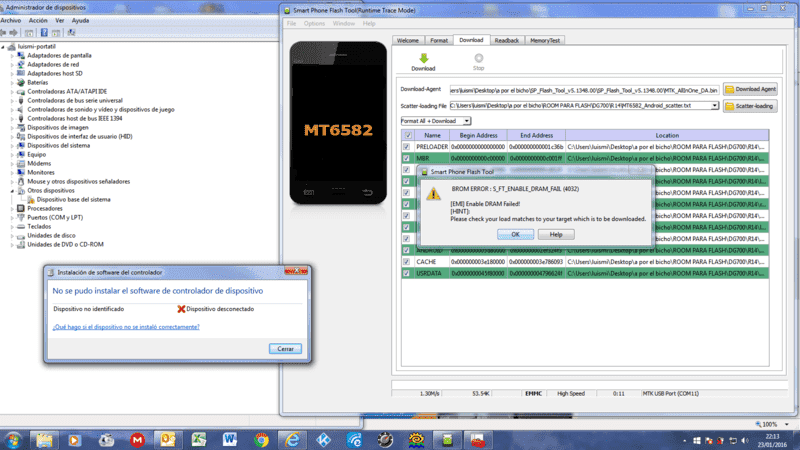The height and width of the screenshot is (450, 800).
Task: Open the Scatter-loading File path dropdown arrow
Action: point(715,106)
